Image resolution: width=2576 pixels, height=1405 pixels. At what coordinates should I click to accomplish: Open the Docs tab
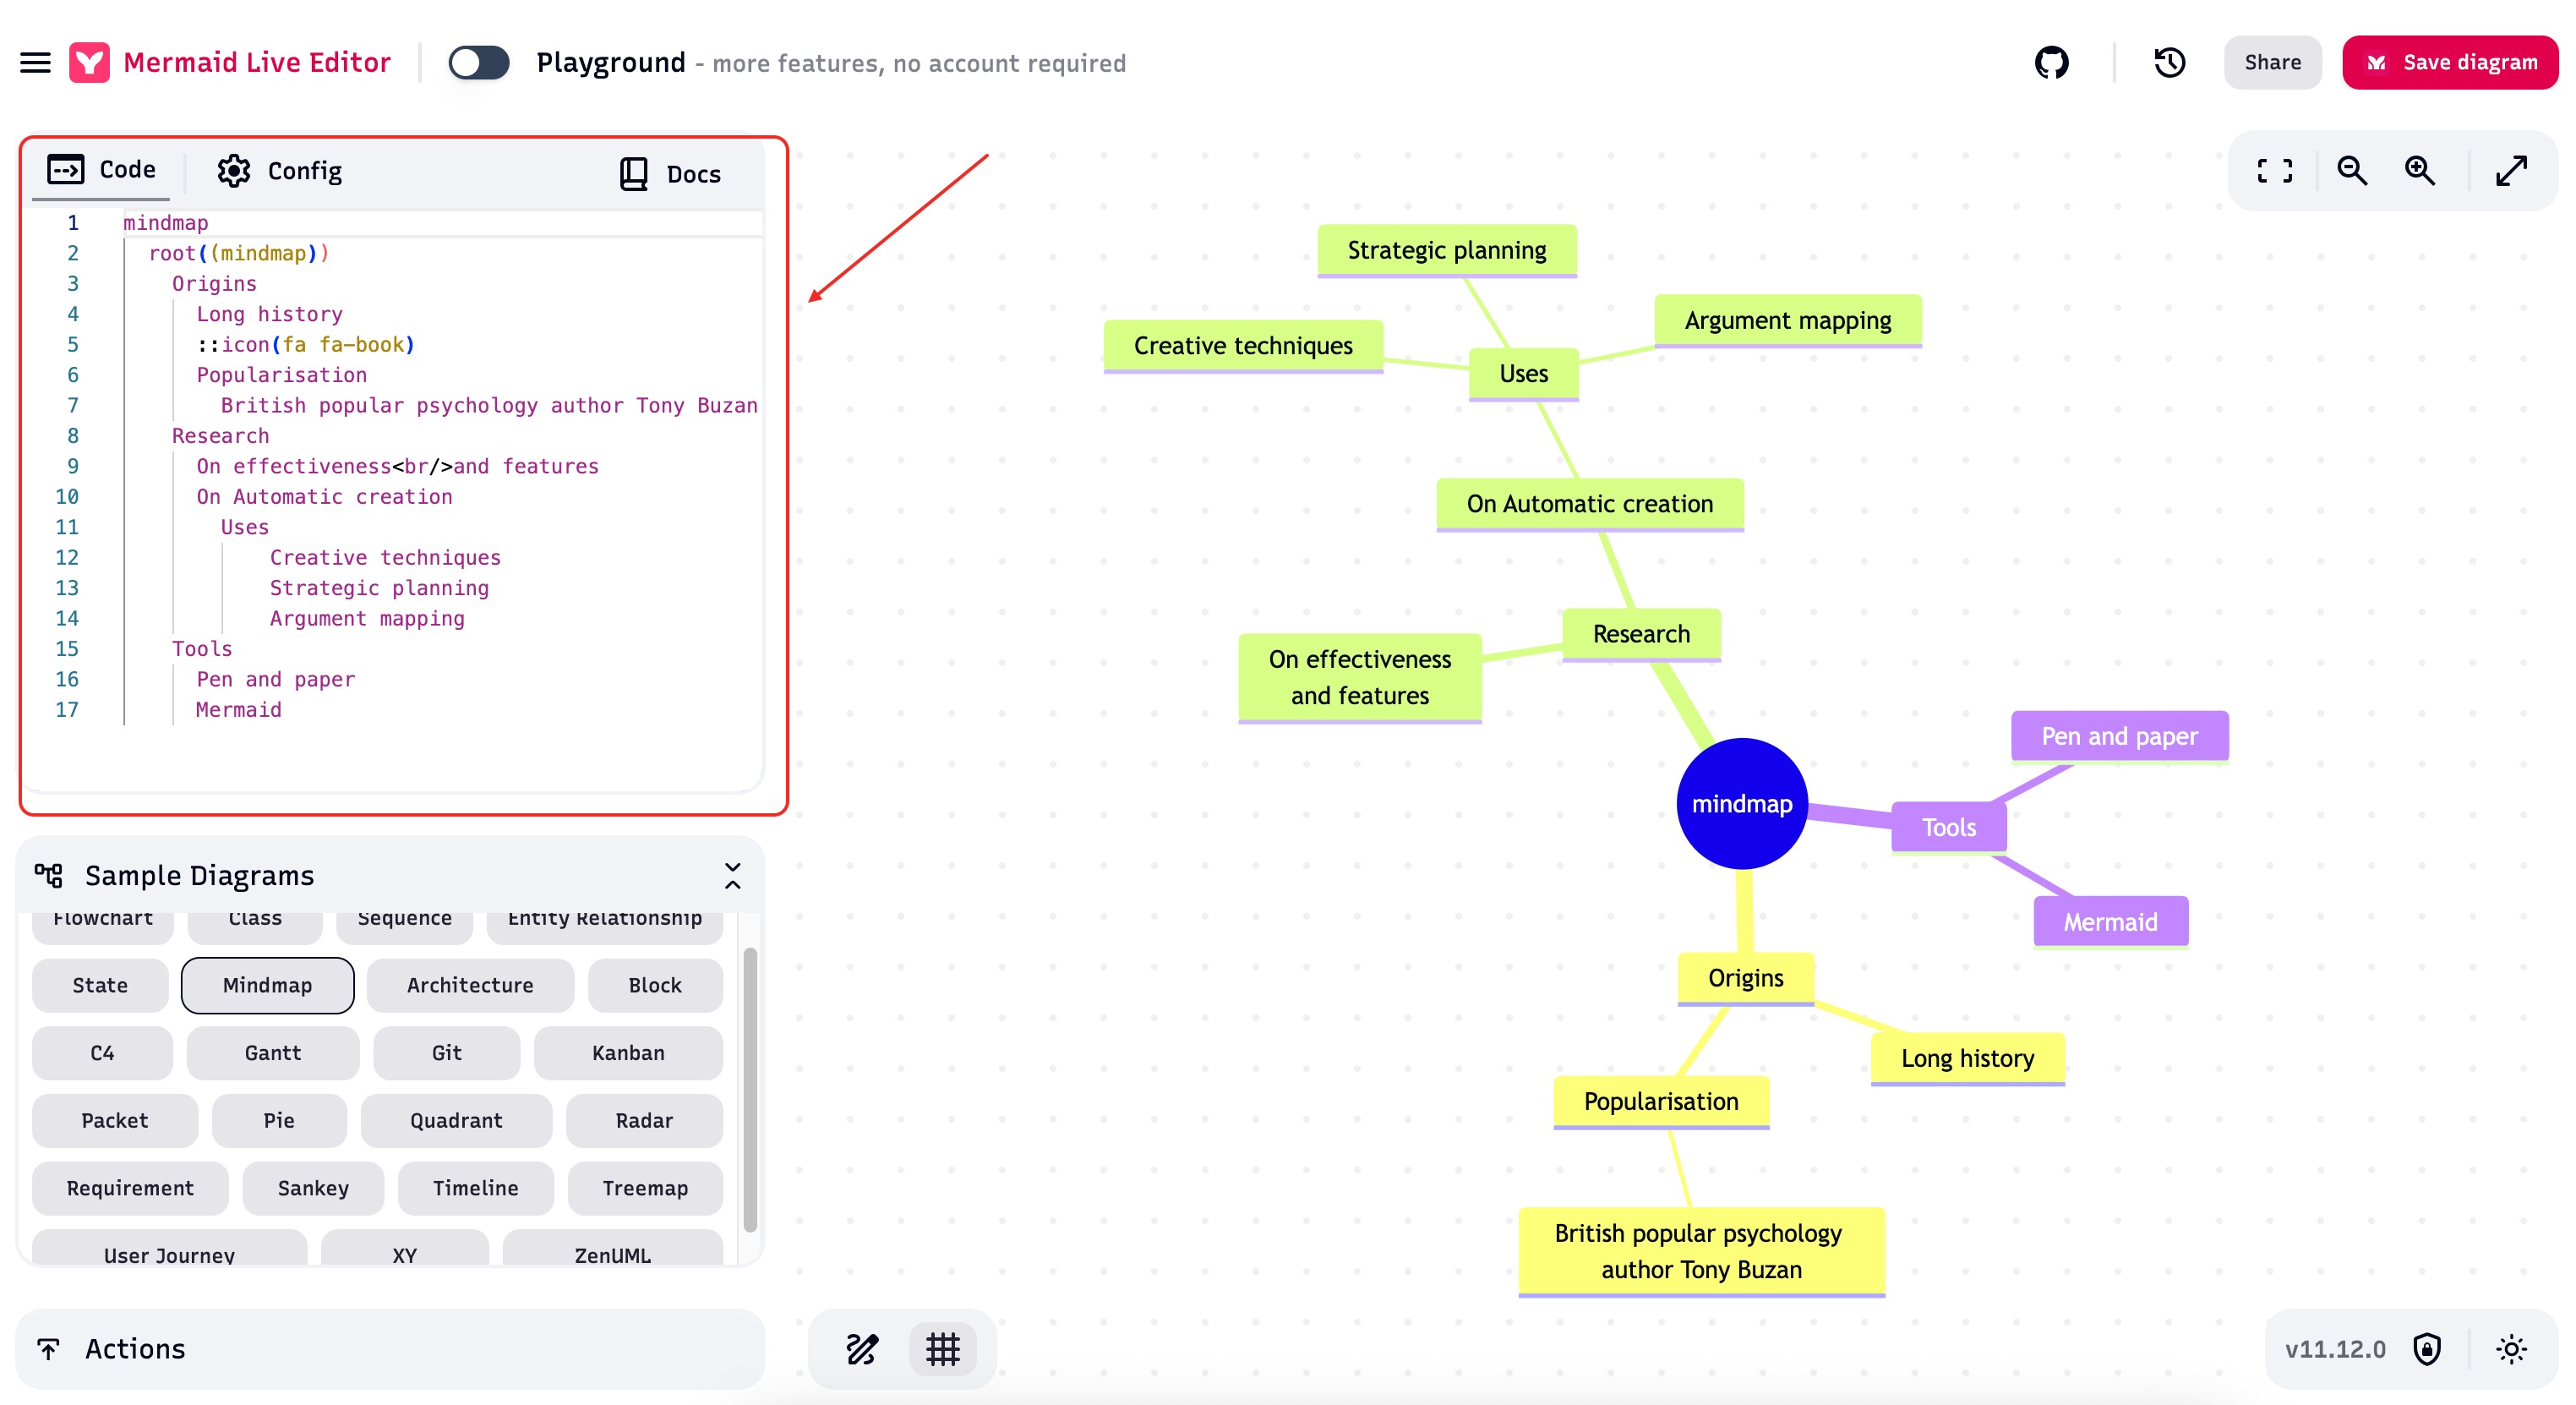point(671,173)
